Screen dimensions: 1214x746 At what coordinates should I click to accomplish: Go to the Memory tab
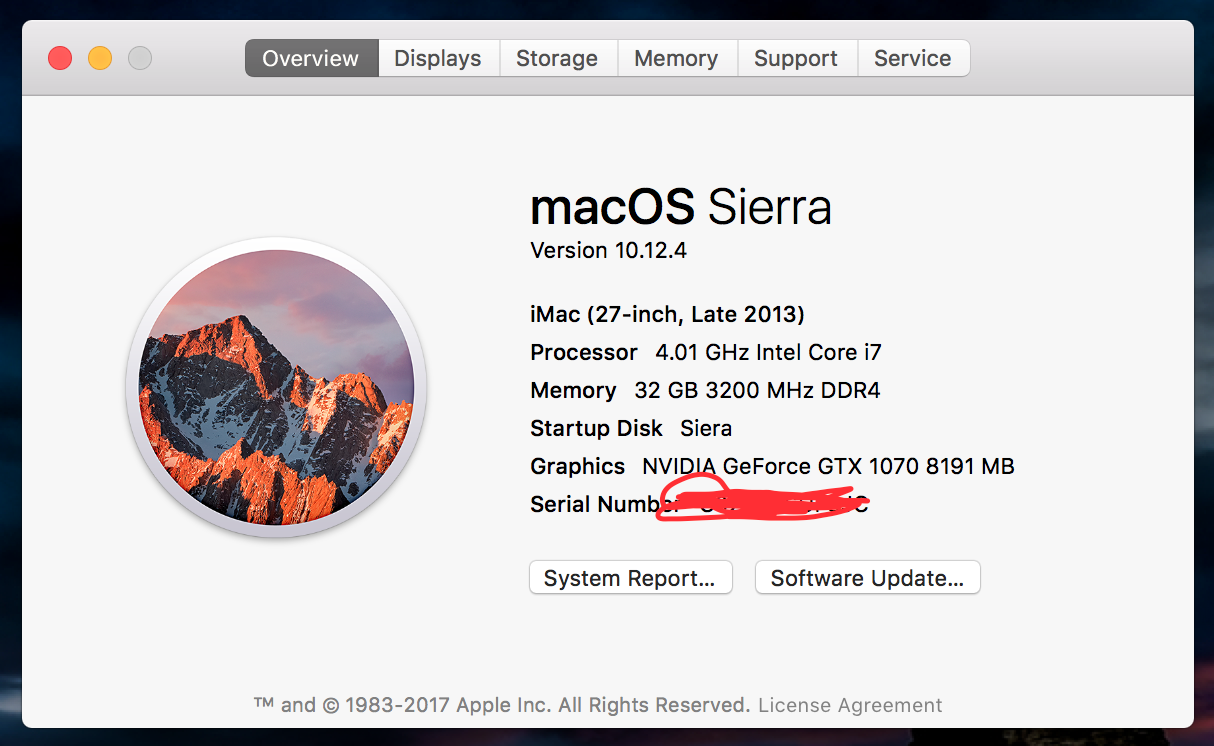676,58
